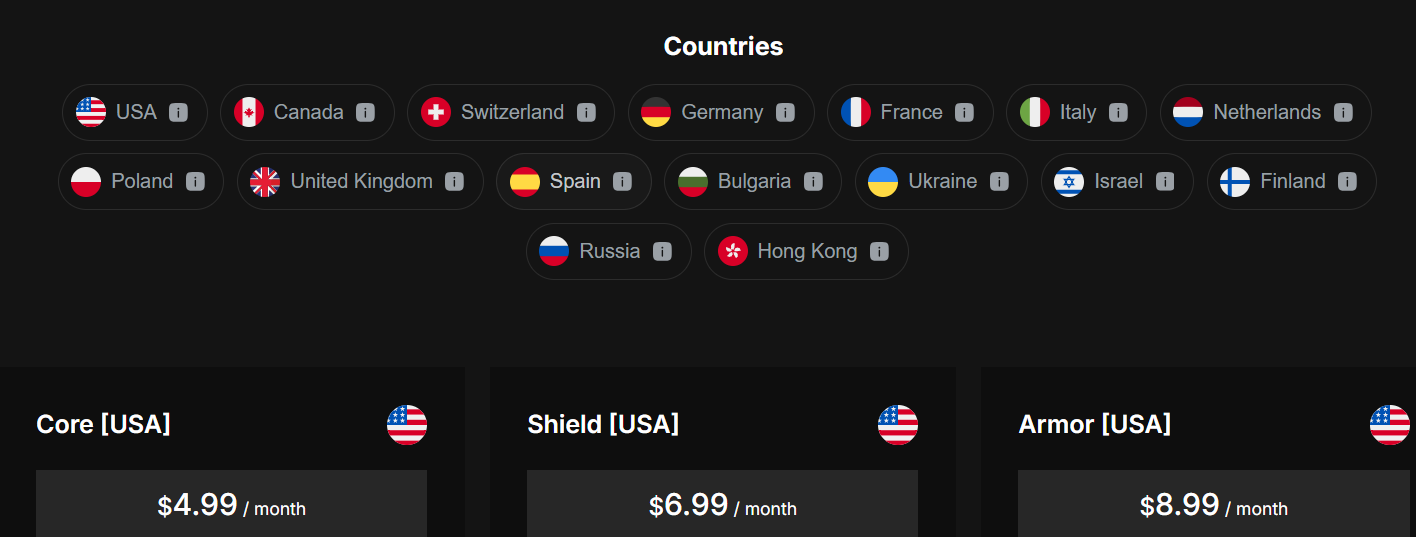Click the Core [USA] plan title
Viewport: 1416px width, 537px height.
tap(103, 424)
